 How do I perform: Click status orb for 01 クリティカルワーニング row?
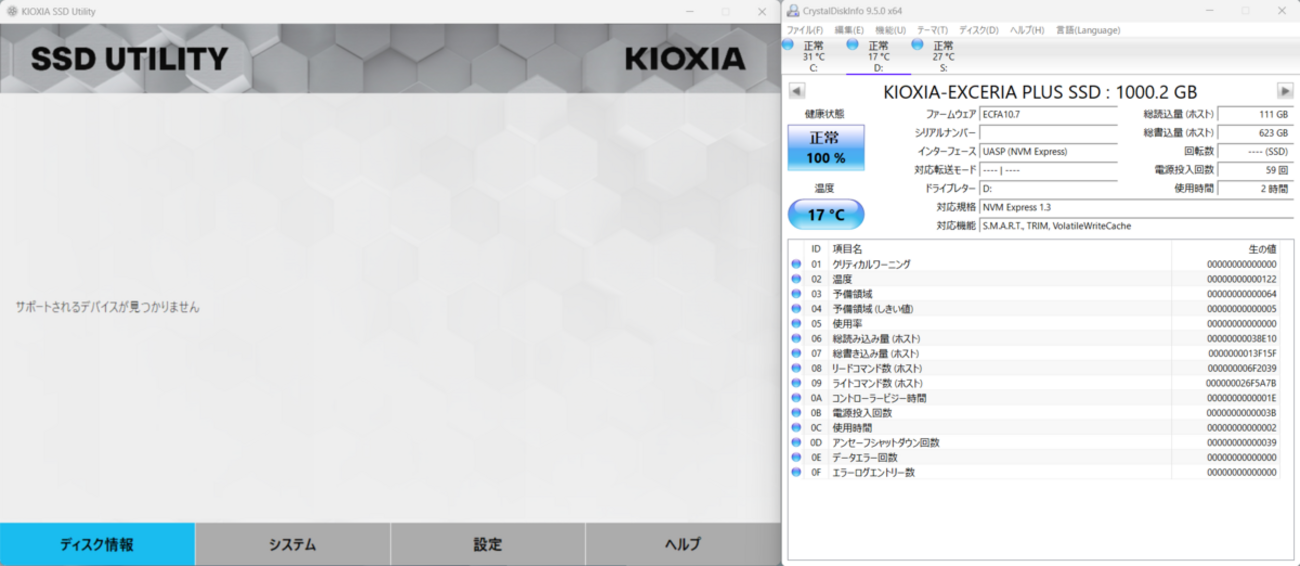[x=797, y=264]
